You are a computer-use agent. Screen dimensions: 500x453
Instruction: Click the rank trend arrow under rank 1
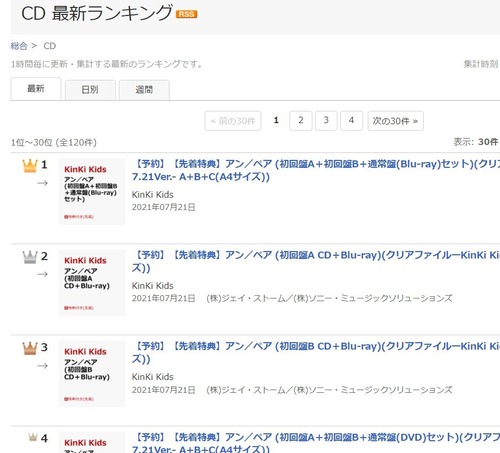tap(42, 183)
